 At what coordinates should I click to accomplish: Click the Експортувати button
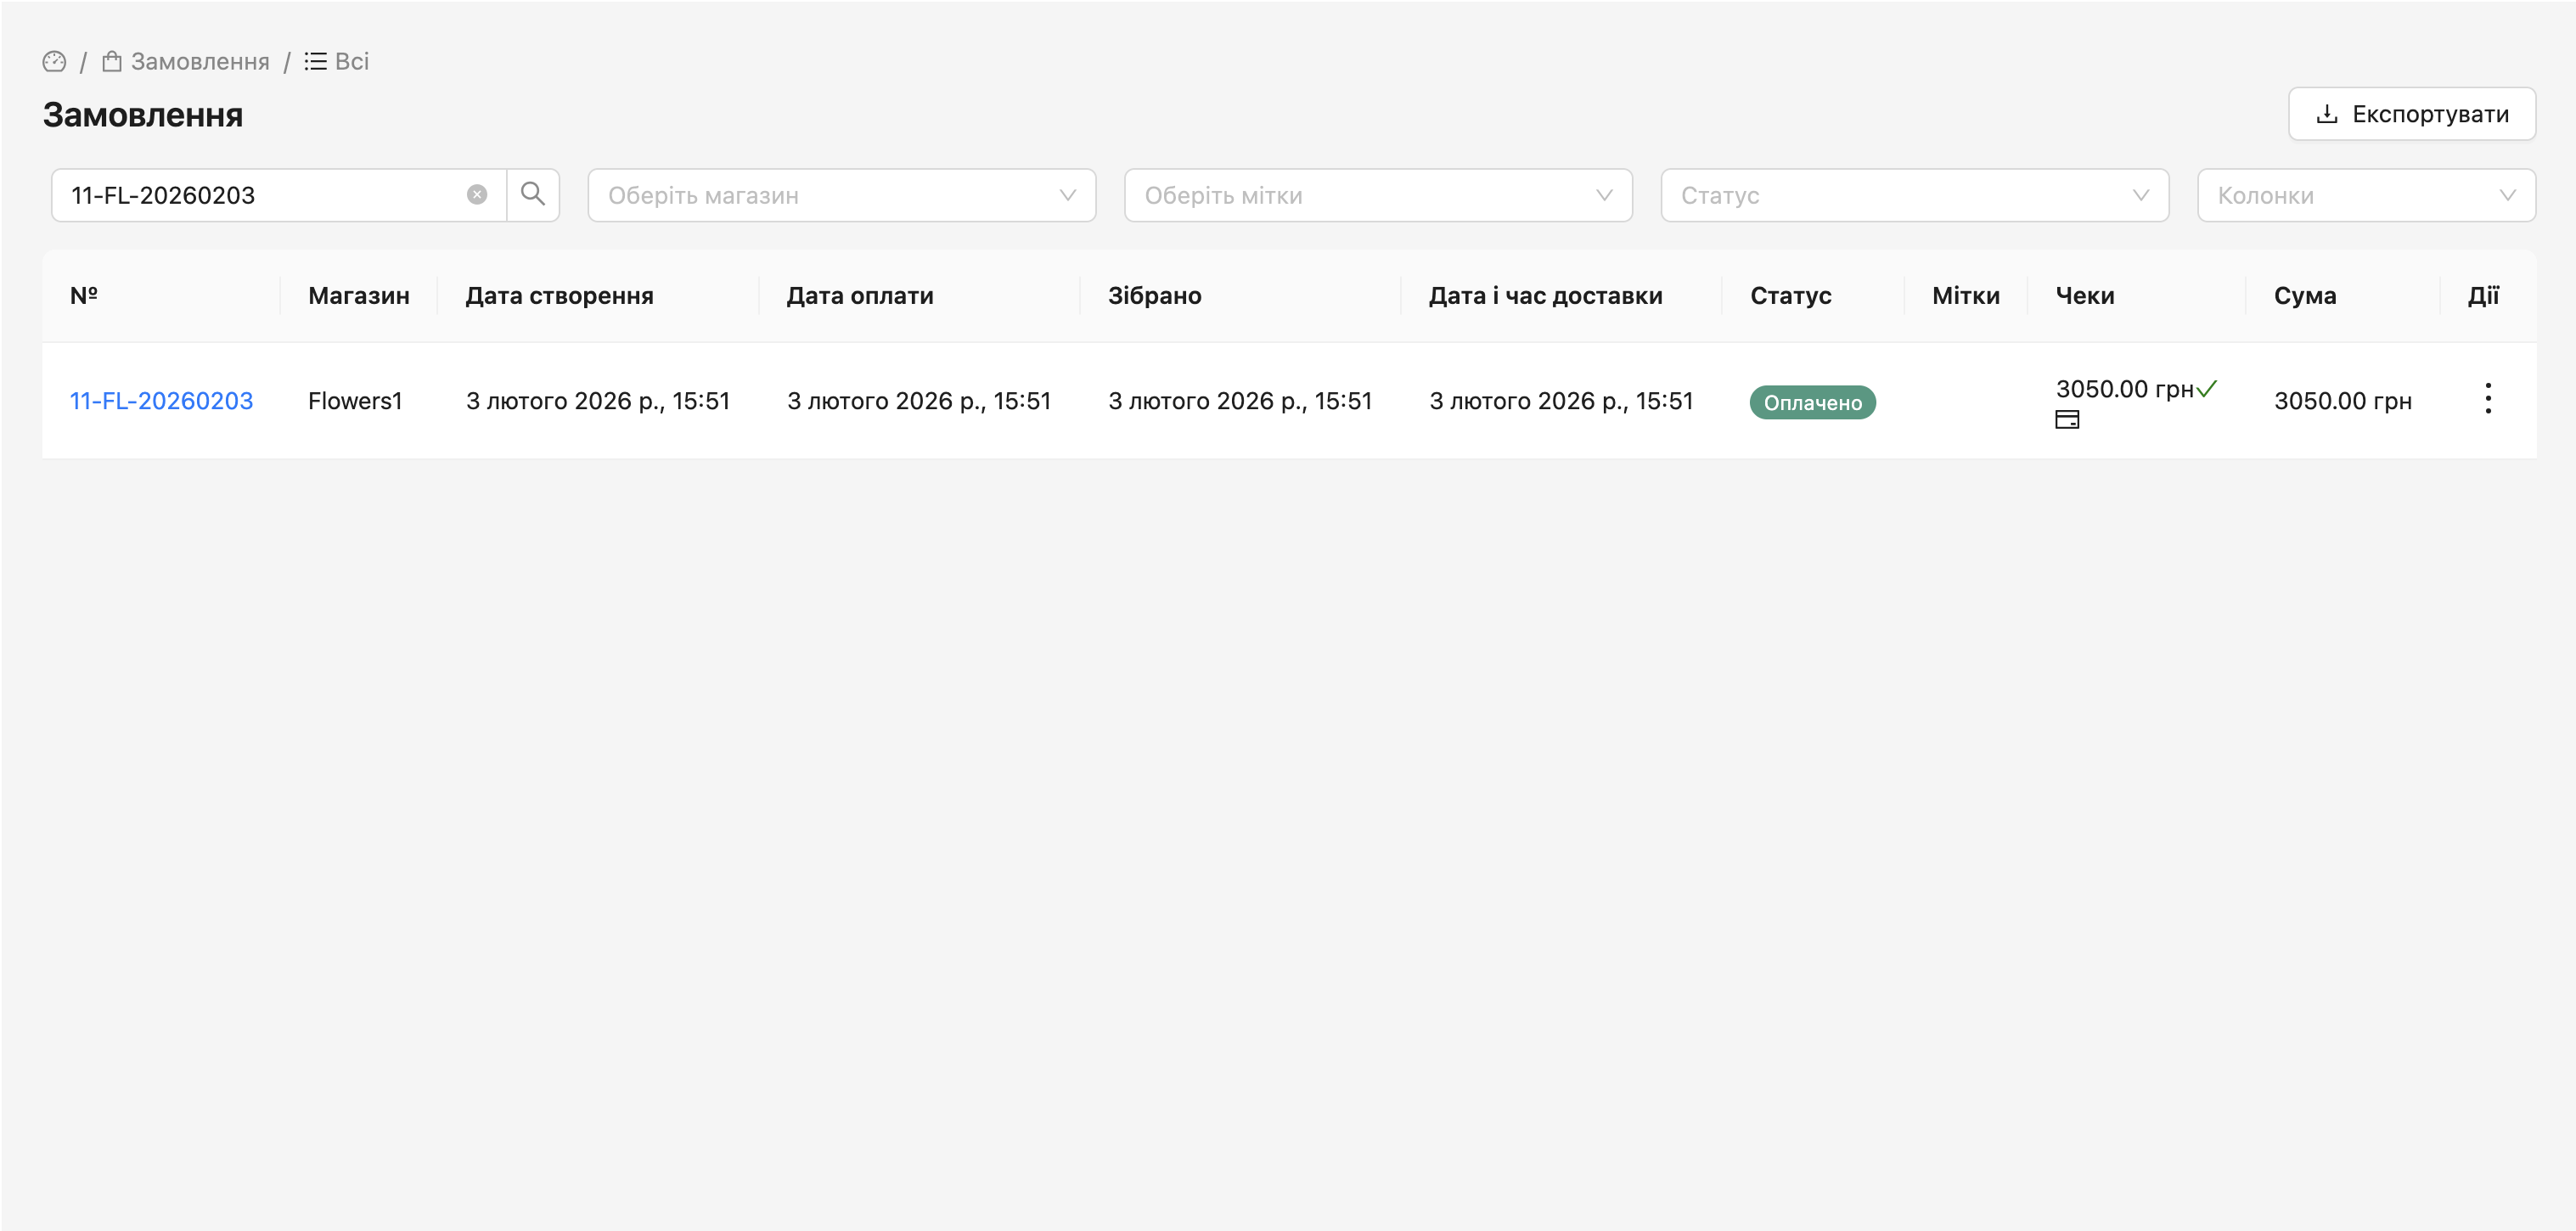point(2411,114)
